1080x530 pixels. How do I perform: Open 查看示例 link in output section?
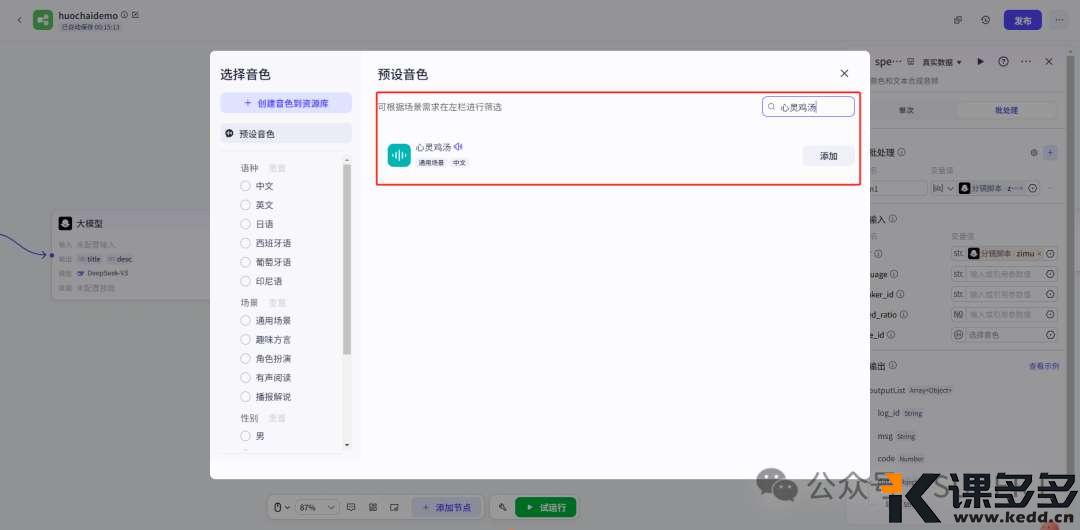click(1043, 366)
